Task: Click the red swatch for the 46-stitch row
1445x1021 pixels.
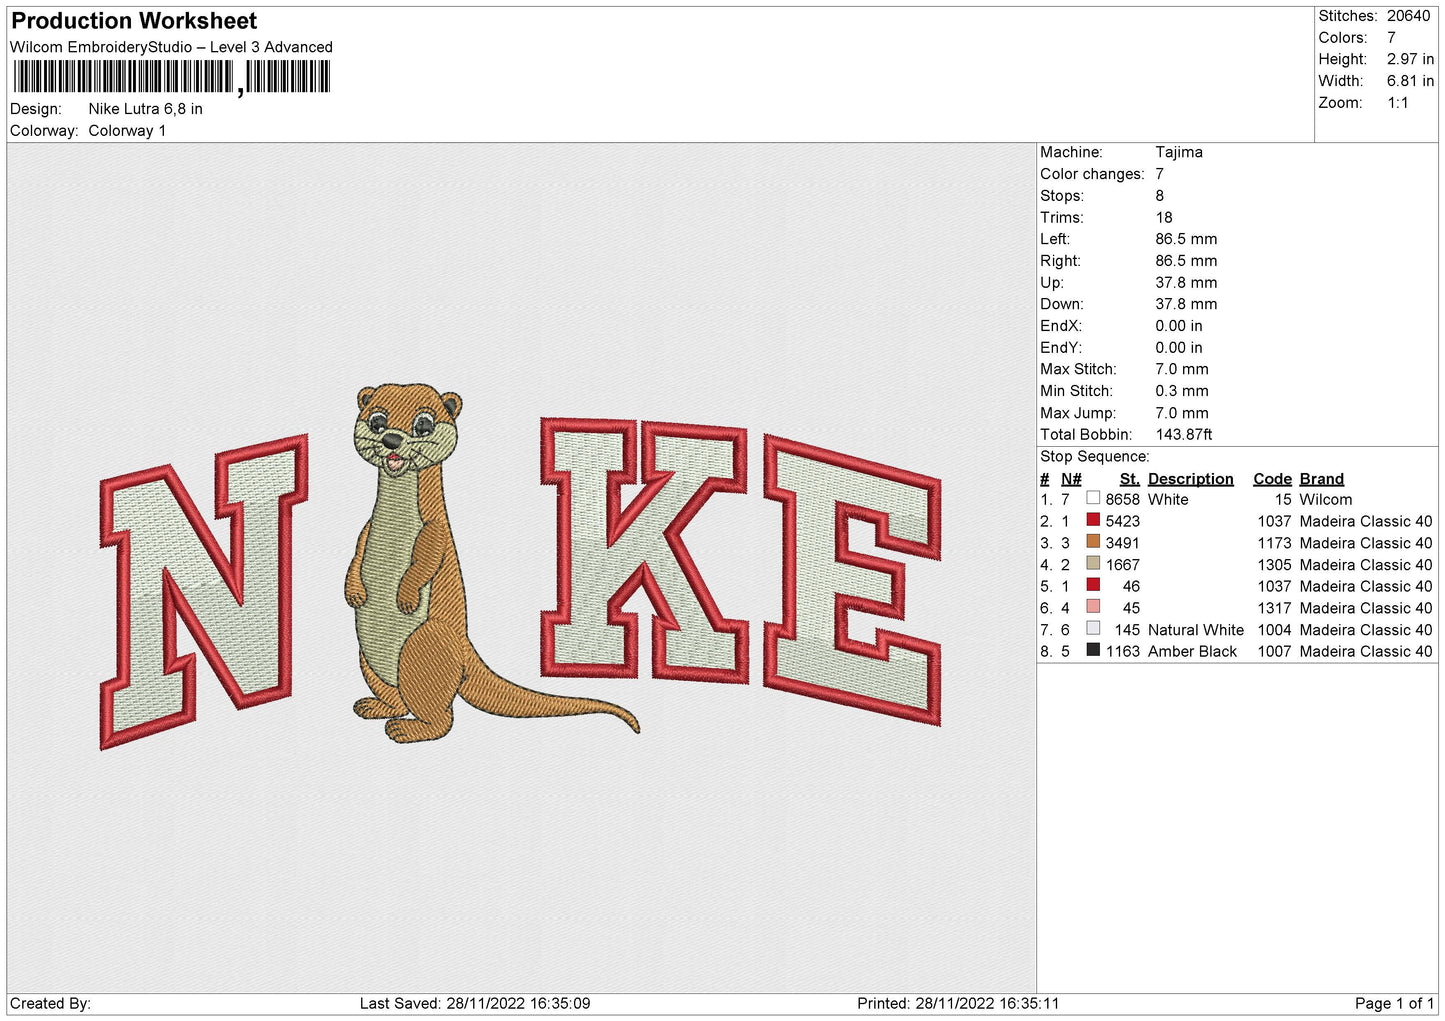Action: click(x=1093, y=585)
